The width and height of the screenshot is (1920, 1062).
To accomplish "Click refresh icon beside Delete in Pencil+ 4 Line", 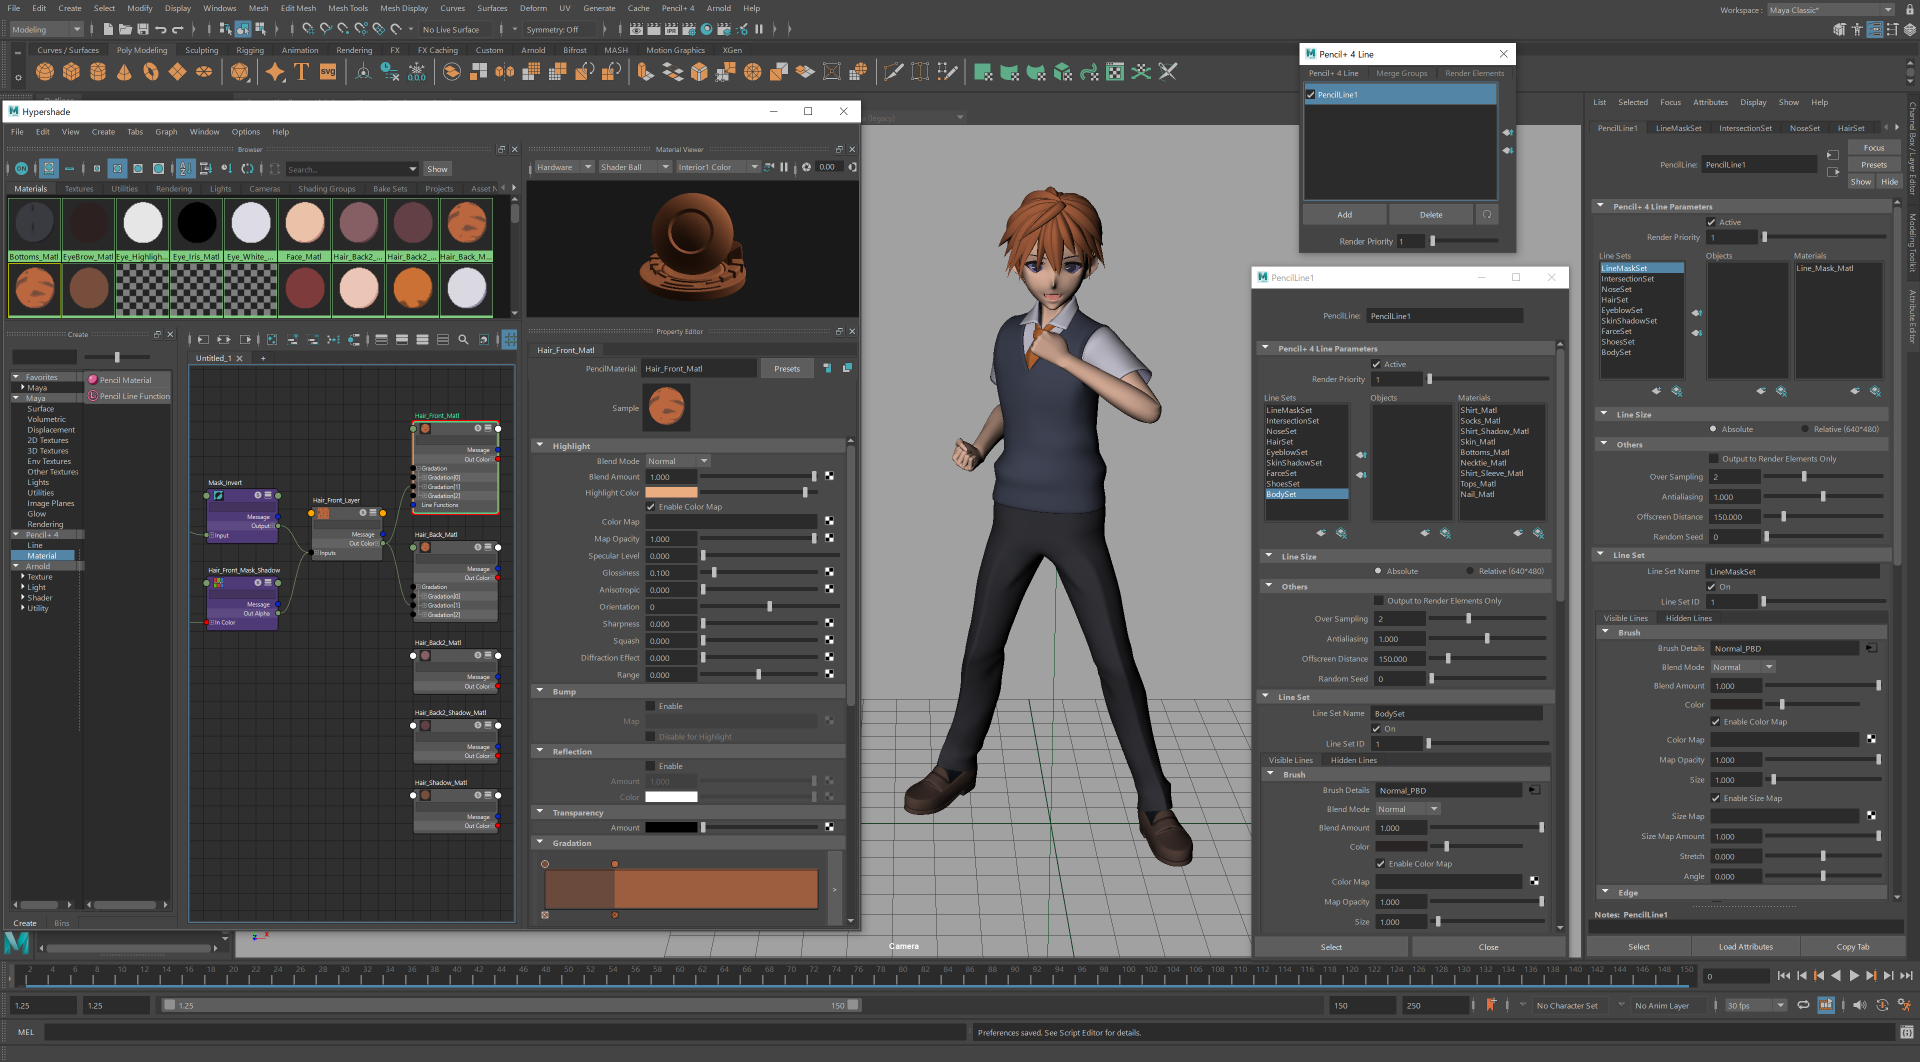I will (x=1487, y=214).
